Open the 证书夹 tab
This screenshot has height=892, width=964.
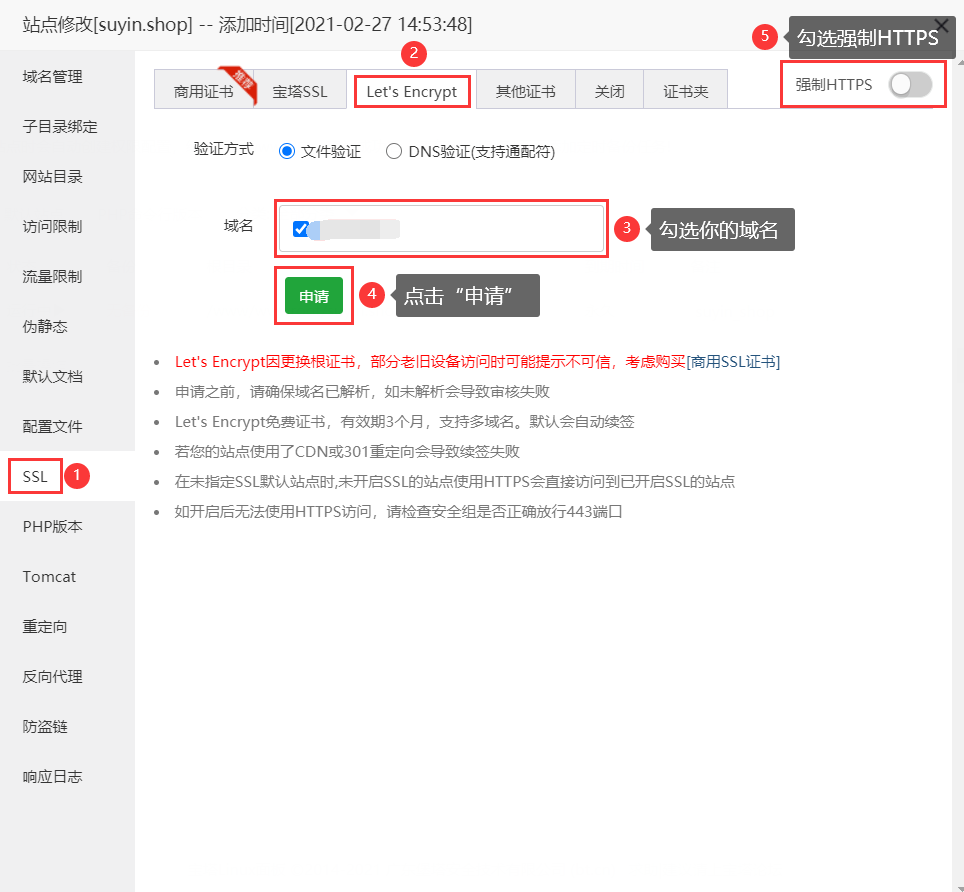[685, 89]
